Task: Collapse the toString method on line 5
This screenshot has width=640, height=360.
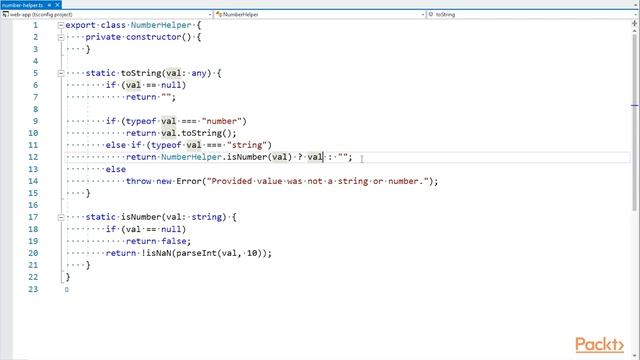Action: point(61,73)
